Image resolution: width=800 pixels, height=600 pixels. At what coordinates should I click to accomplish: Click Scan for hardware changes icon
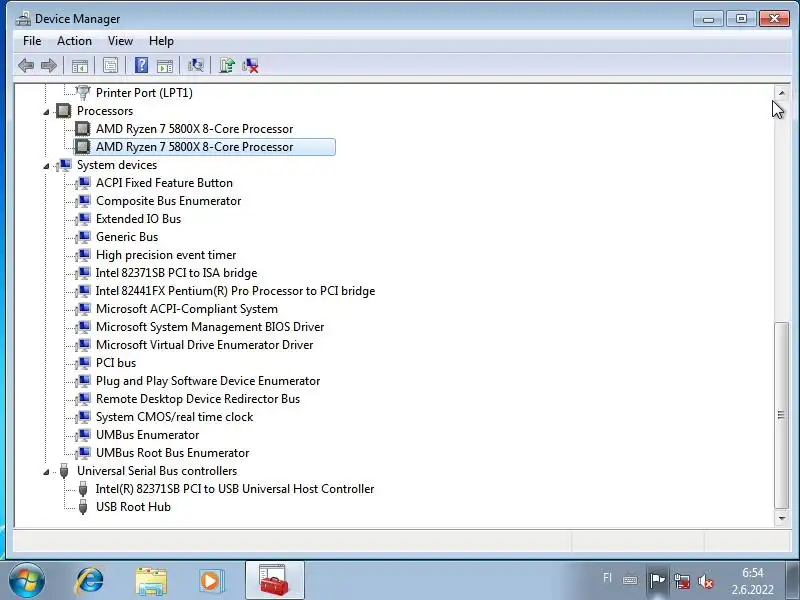tap(195, 65)
